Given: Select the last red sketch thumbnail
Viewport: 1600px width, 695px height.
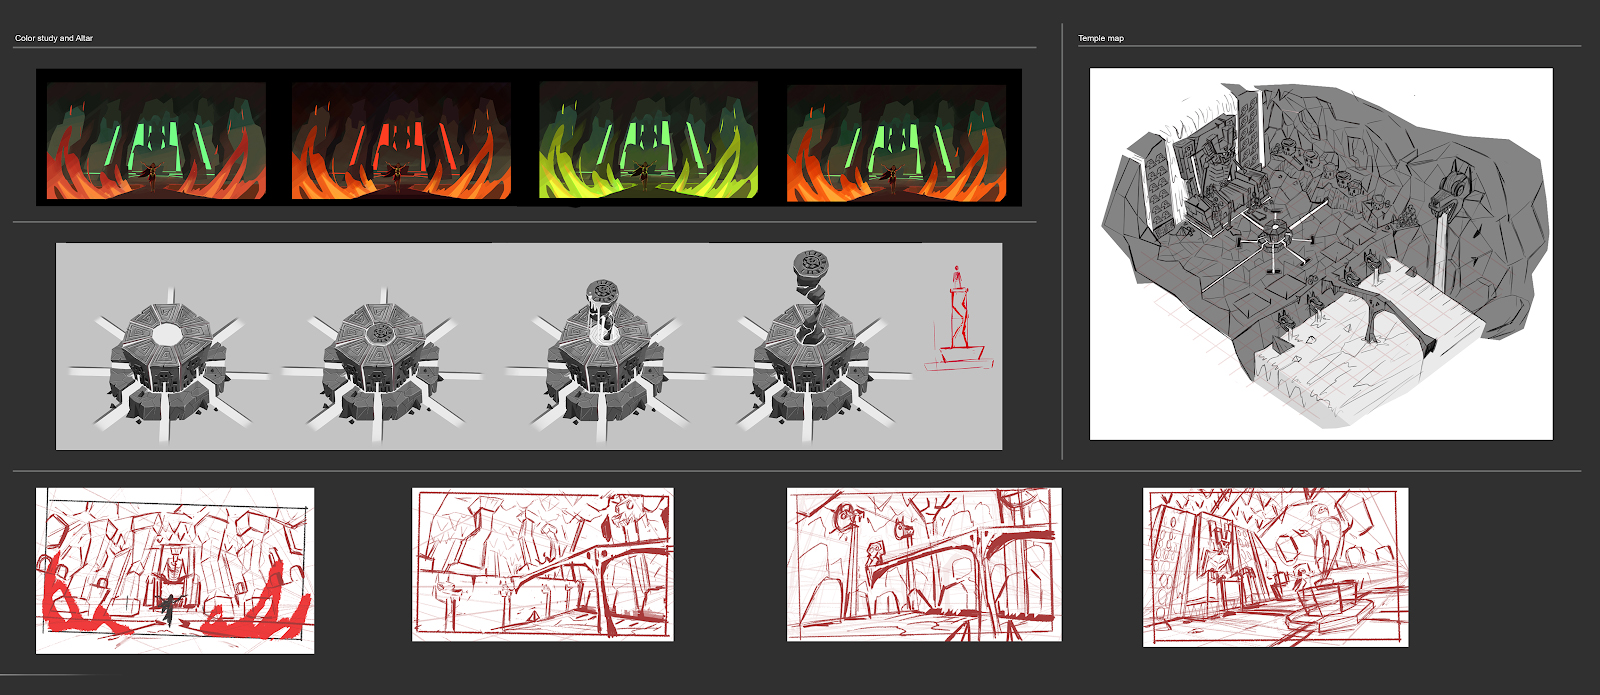Looking at the screenshot, I should point(1275,567).
